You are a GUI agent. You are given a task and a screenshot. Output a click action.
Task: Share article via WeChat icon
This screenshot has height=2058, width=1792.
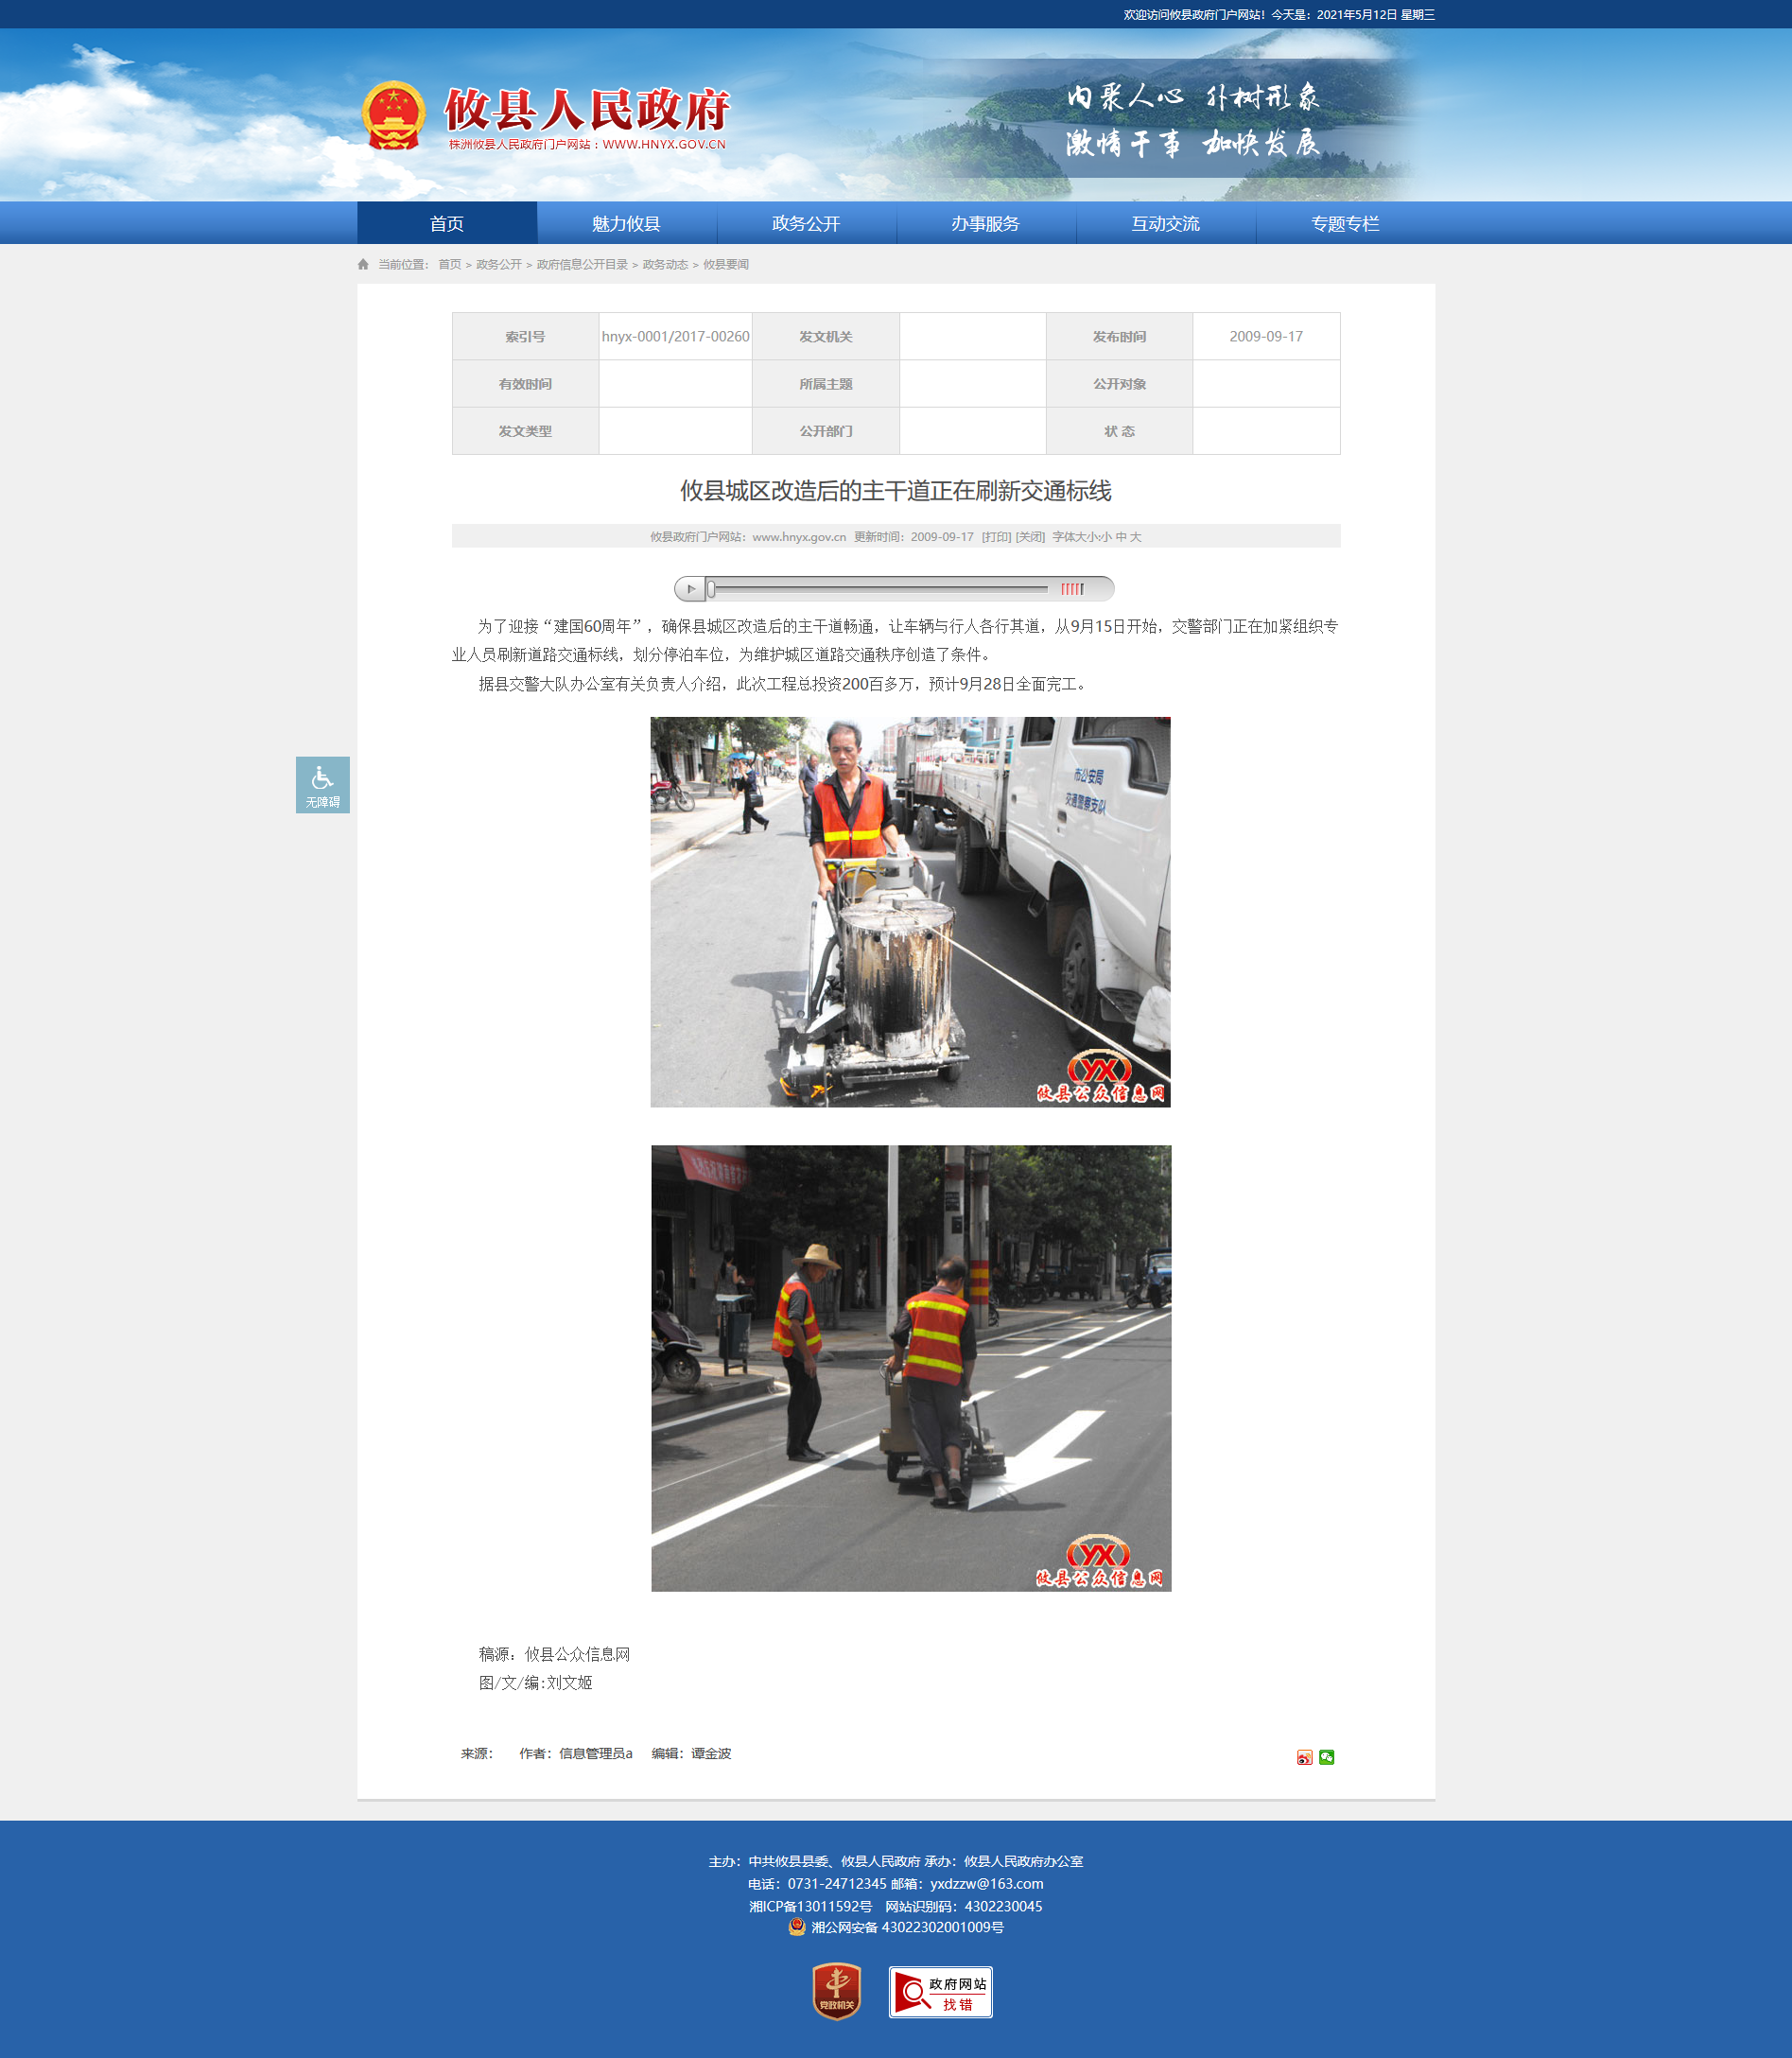1326,1757
